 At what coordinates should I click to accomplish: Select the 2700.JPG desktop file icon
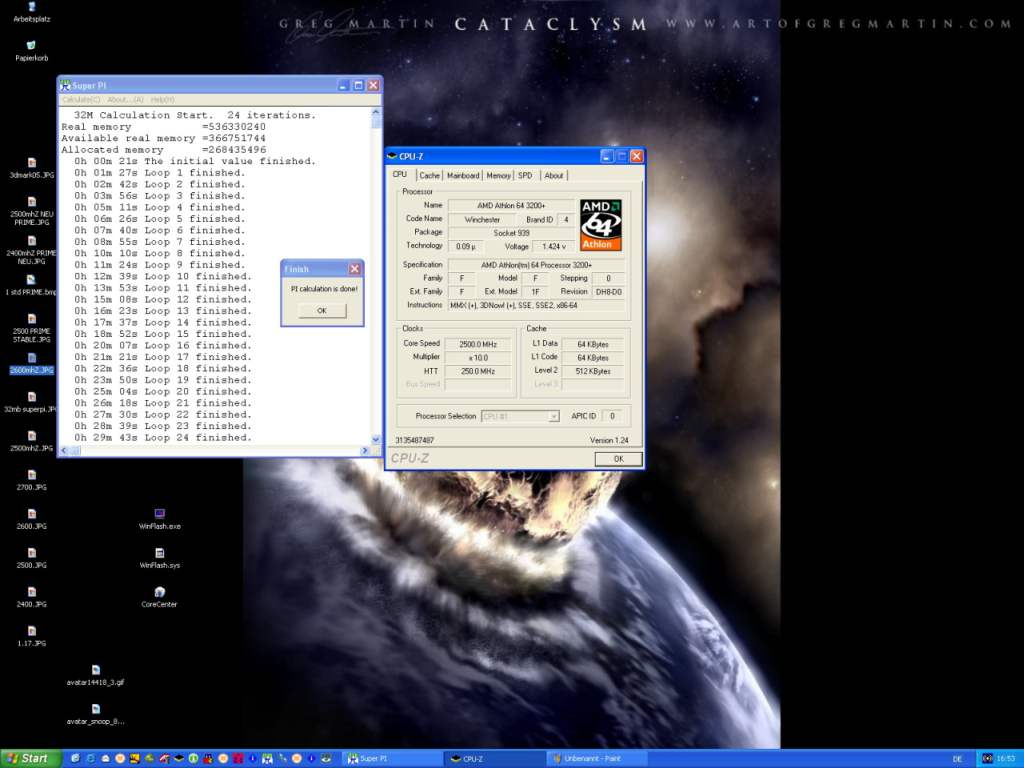(x=31, y=481)
